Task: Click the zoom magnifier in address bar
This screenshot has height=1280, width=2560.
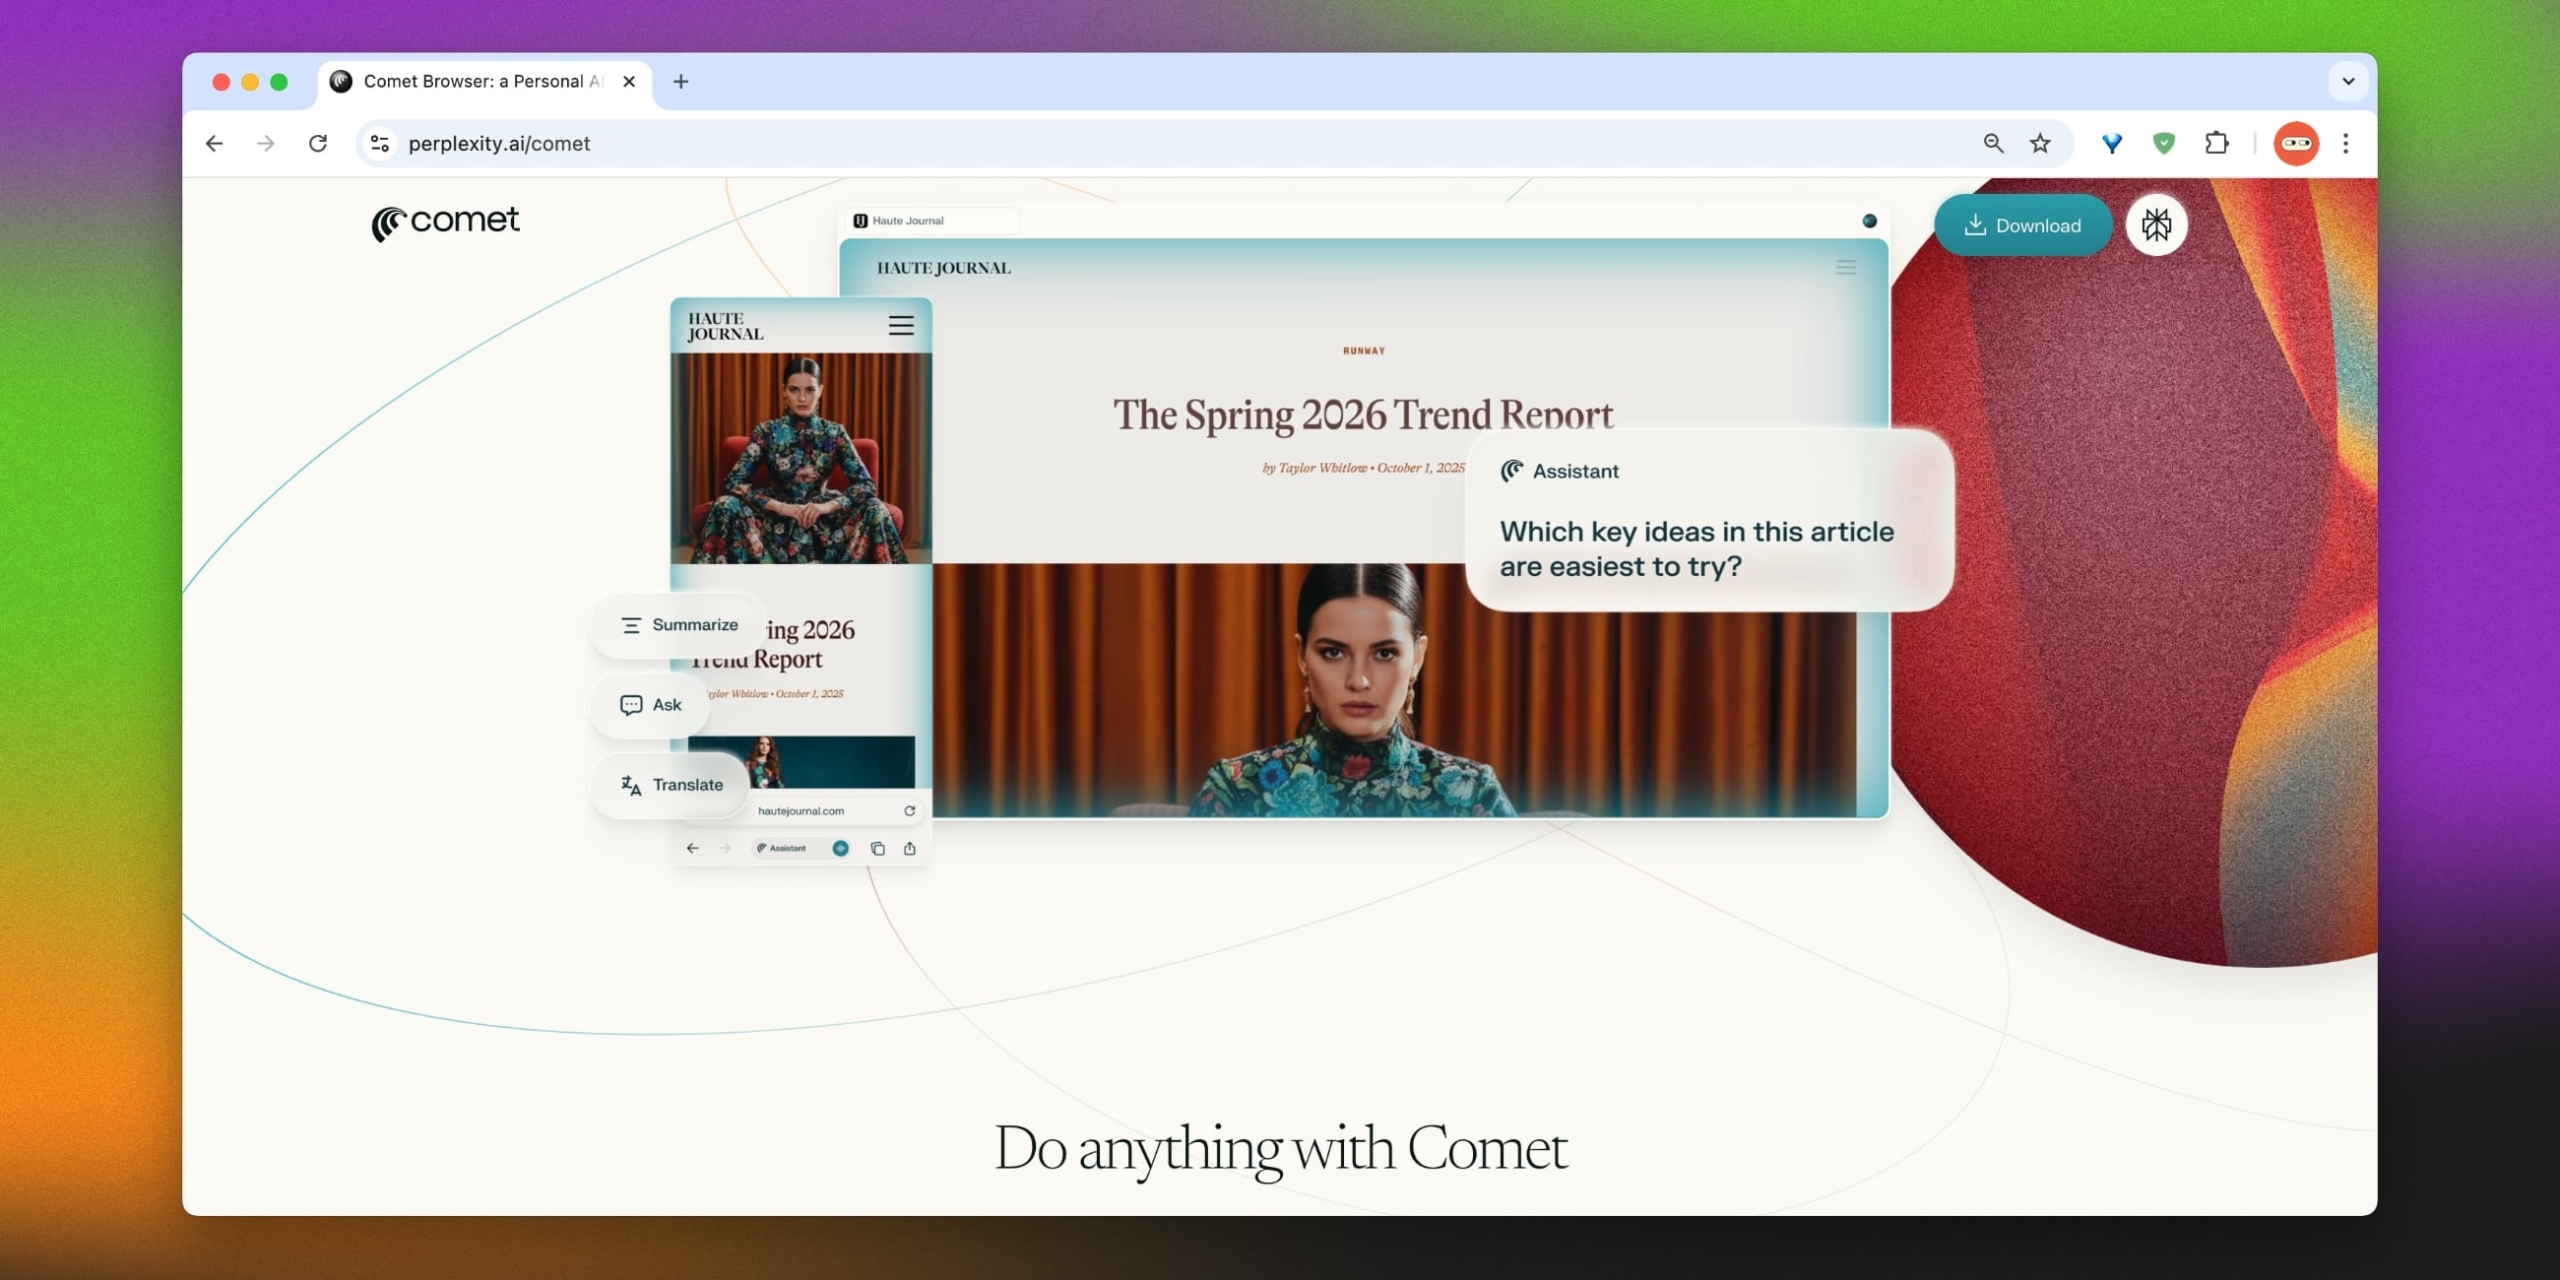Action: click(x=1993, y=144)
